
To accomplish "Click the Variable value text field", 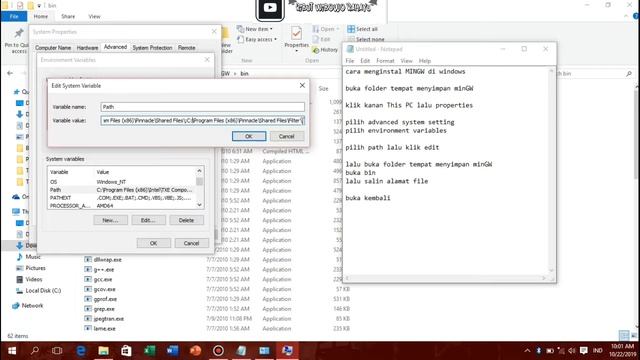I will click(x=202, y=120).
